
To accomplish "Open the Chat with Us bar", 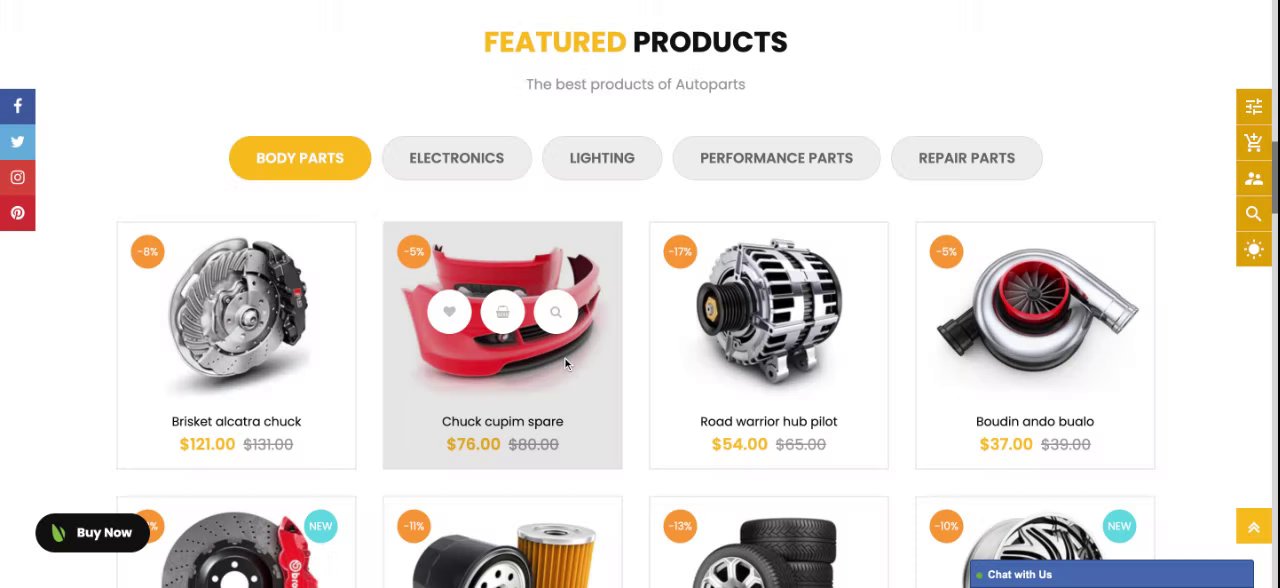I will pyautogui.click(x=1111, y=574).
